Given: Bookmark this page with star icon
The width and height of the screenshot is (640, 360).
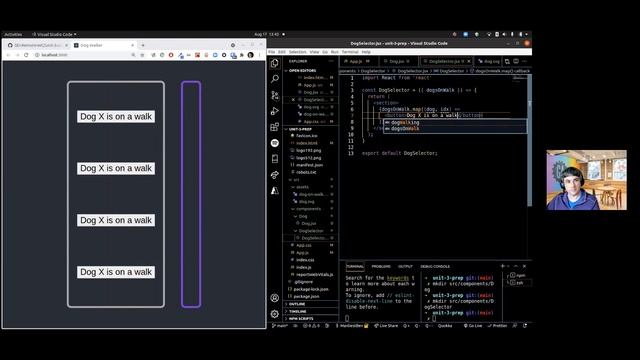Looking at the screenshot, I should pyautogui.click(x=142, y=55).
